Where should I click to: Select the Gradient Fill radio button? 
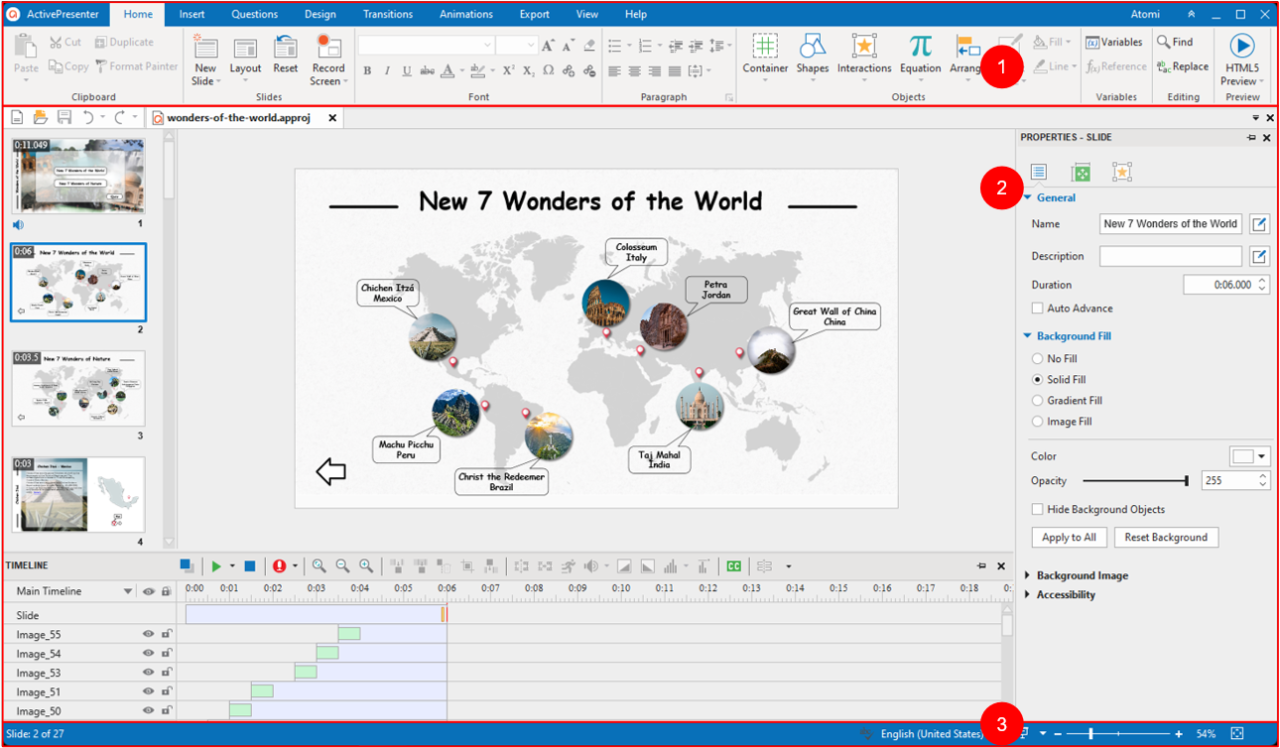(x=1037, y=400)
